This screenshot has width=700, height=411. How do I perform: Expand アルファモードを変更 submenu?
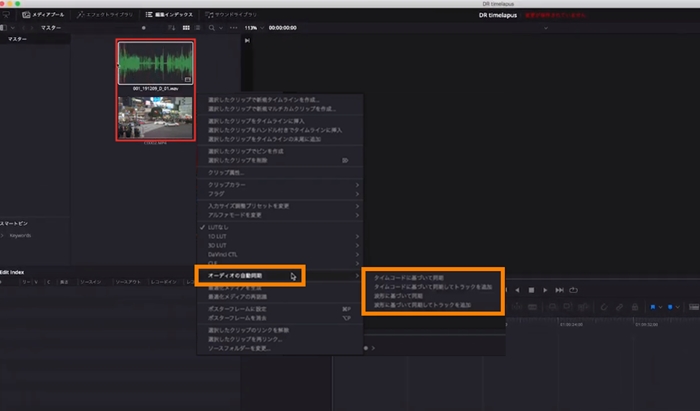coord(280,215)
